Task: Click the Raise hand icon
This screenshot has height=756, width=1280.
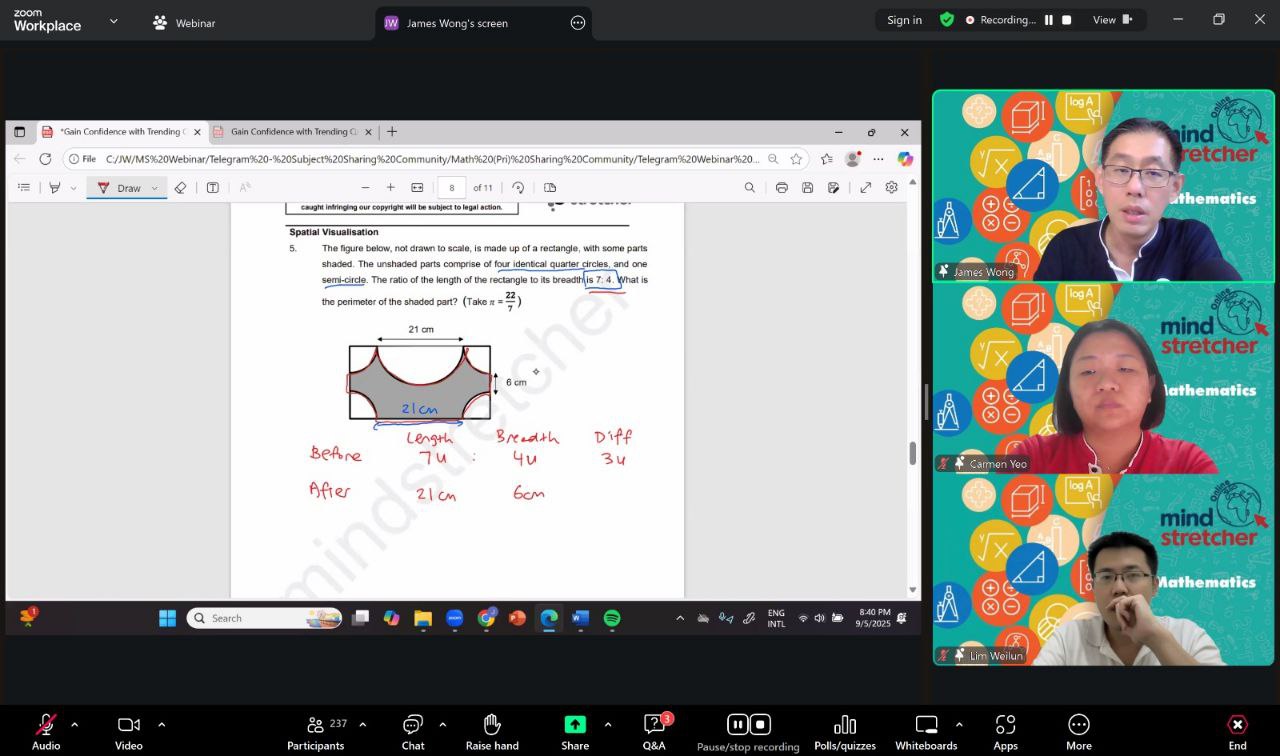Action: pos(491,730)
